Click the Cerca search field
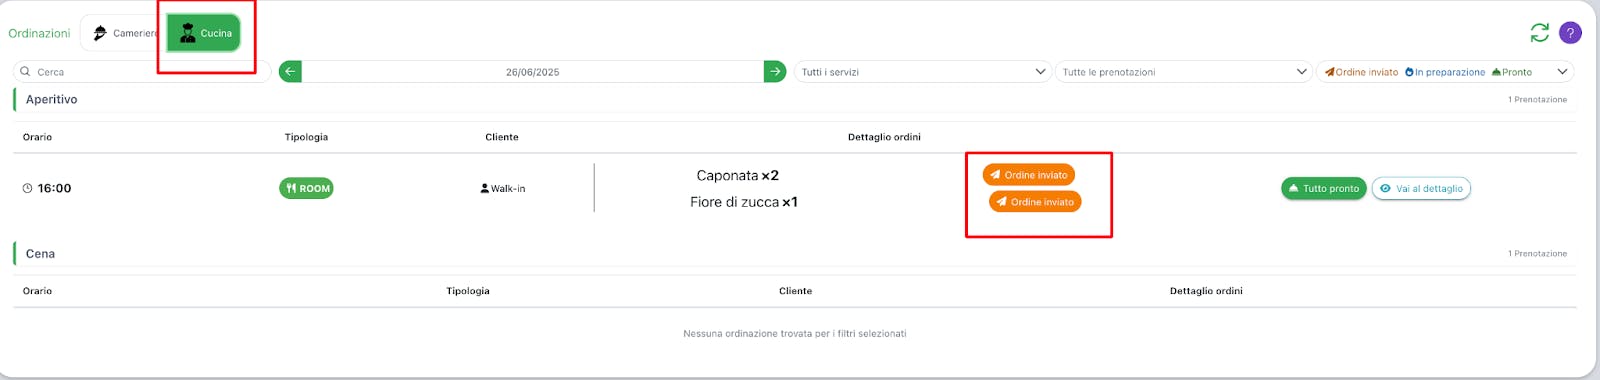The width and height of the screenshot is (1600, 380). coord(142,72)
